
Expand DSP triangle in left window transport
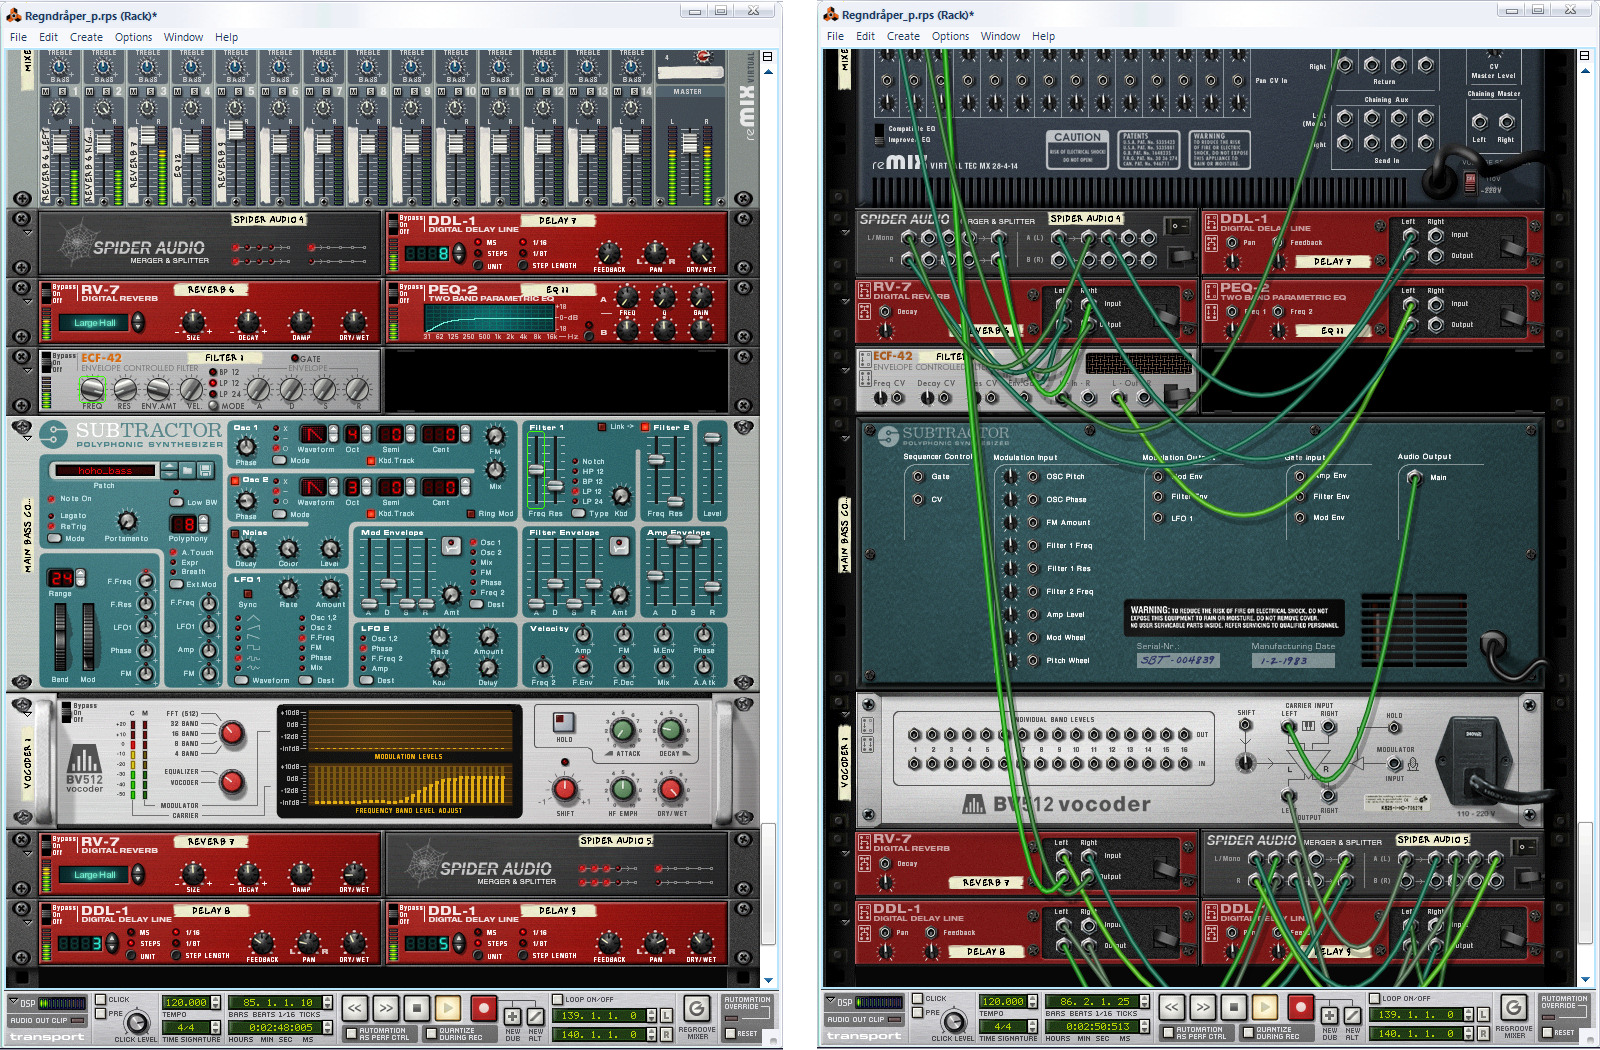(14, 1002)
